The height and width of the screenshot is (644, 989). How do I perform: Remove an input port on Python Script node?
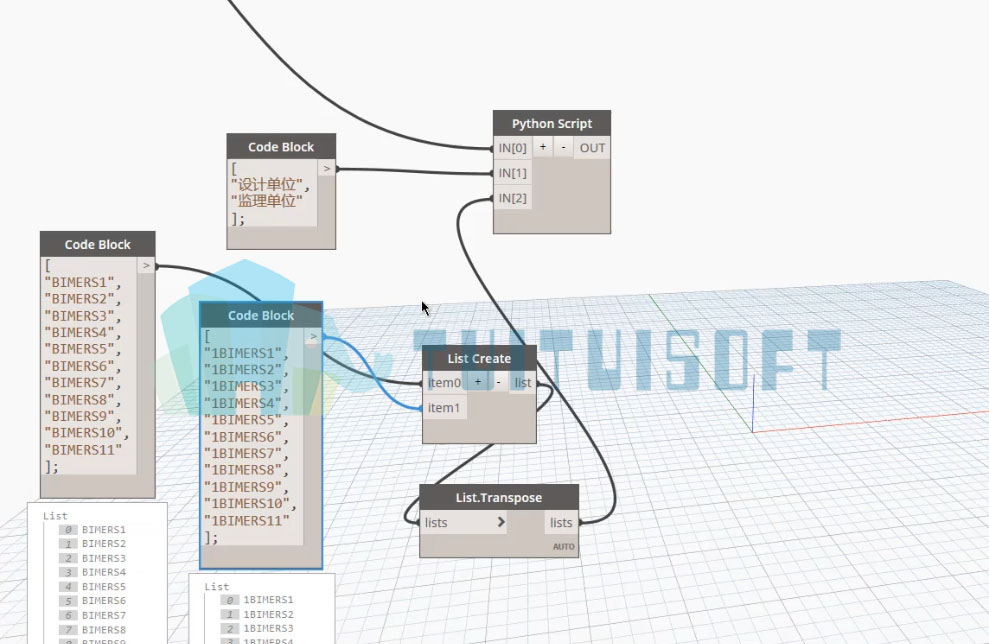click(x=563, y=148)
